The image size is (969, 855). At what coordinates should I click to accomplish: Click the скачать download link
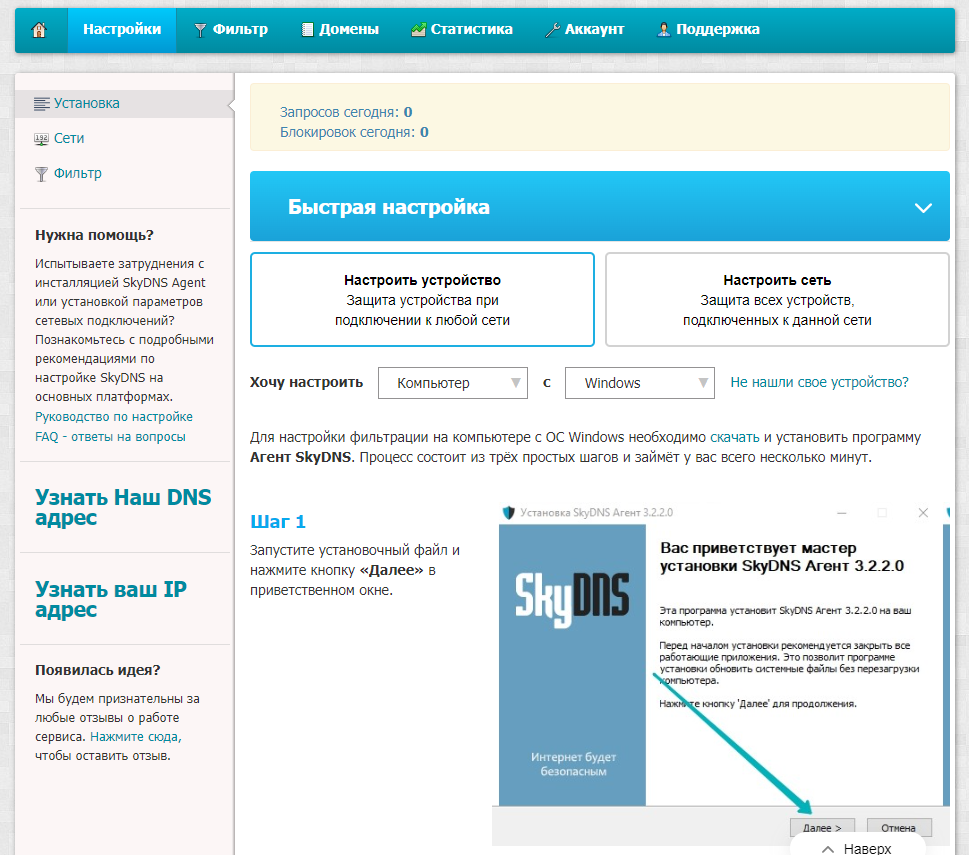[735, 437]
